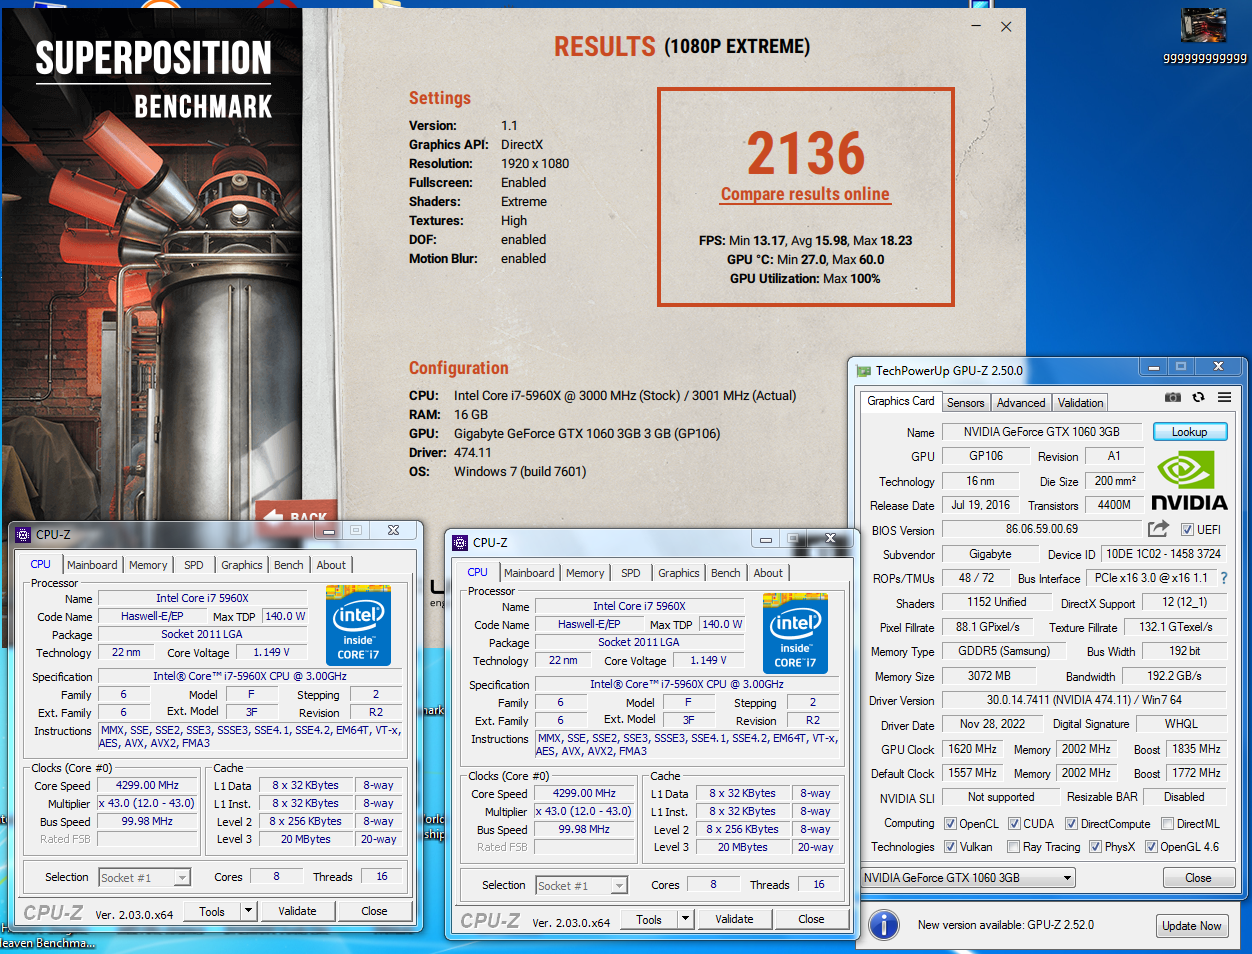Screen dimensions: 1252x954
Task: Expand the Tools arrow in left CPU-Z
Action: click(249, 911)
